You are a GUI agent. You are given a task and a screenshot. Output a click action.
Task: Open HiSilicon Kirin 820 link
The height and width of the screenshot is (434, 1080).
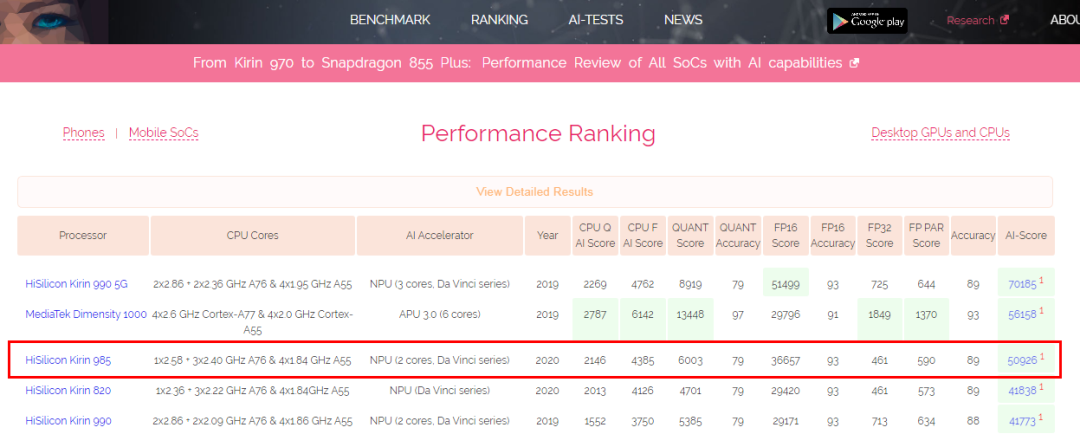[68, 391]
